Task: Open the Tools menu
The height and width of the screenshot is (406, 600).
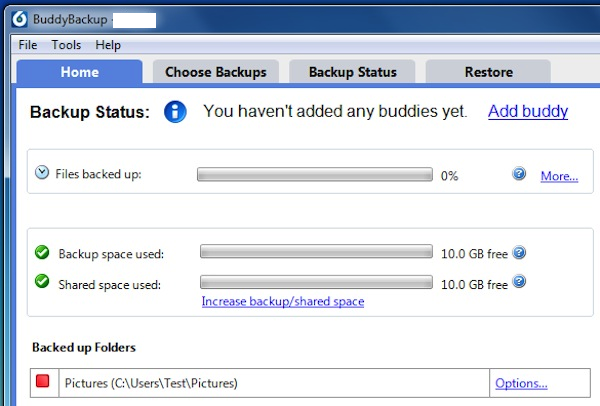Action: [66, 45]
